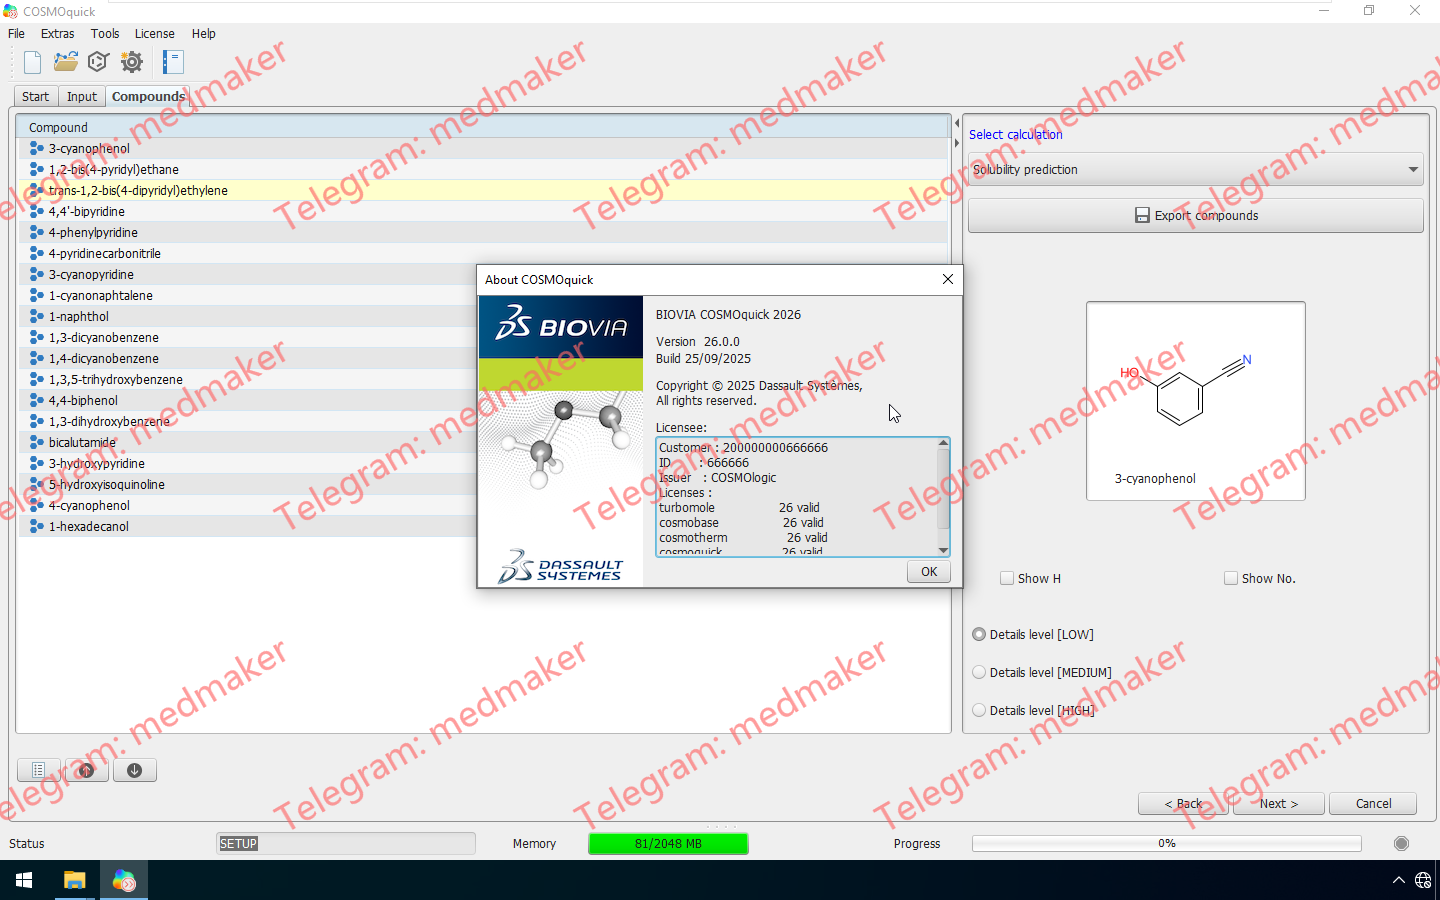Switch to the Start tab
Image resolution: width=1440 pixels, height=900 pixels.
point(35,96)
